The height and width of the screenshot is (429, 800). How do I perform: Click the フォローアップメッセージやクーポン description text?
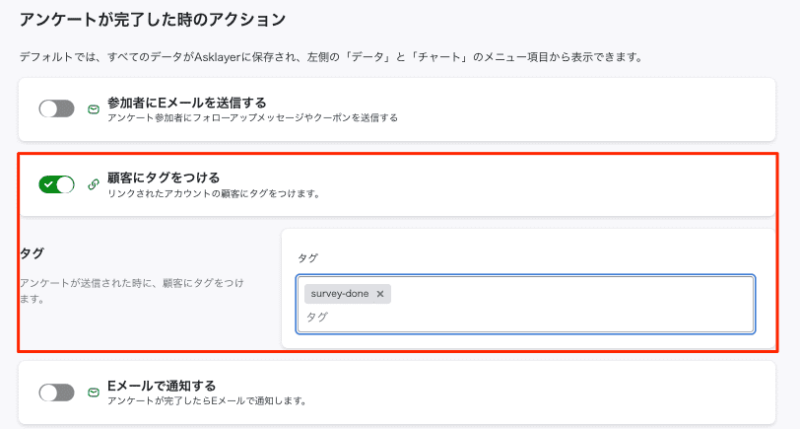(x=253, y=118)
